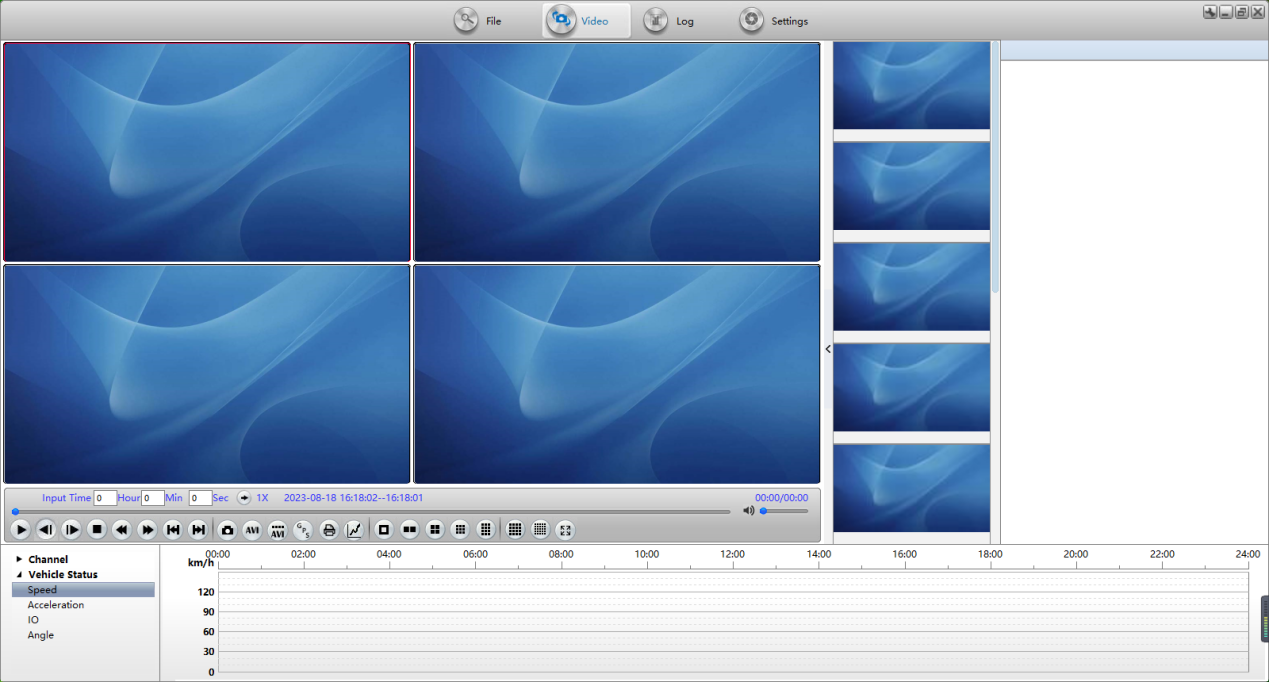Switch to single-window view layout

coord(384,530)
